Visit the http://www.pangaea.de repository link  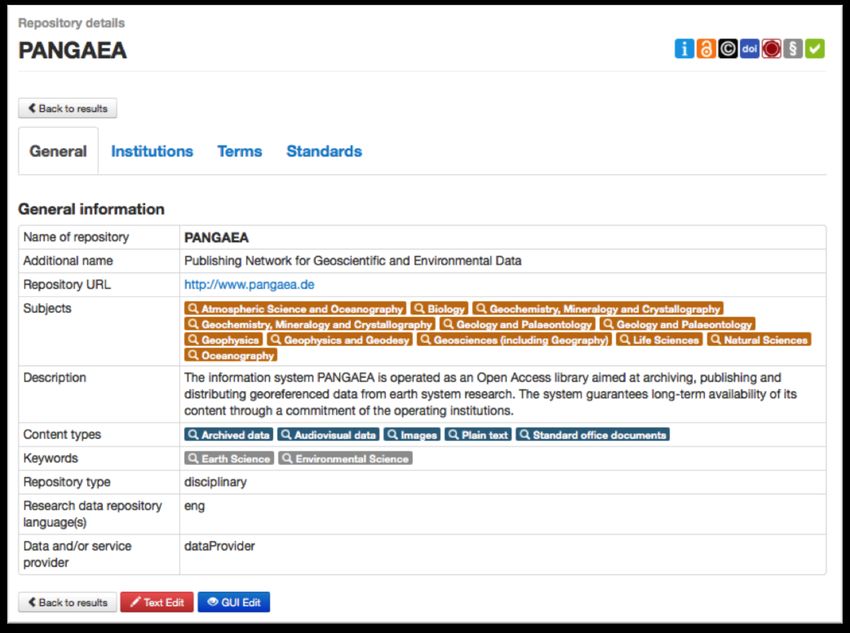[x=249, y=285]
